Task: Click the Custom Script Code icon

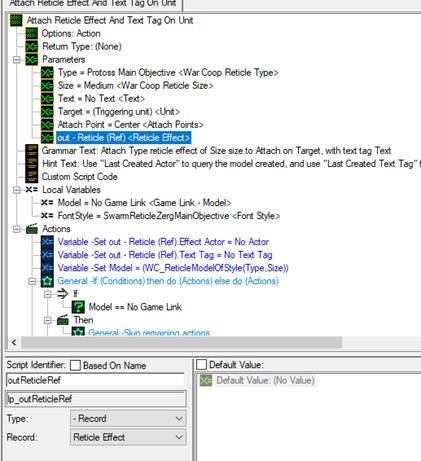Action: pos(32,177)
